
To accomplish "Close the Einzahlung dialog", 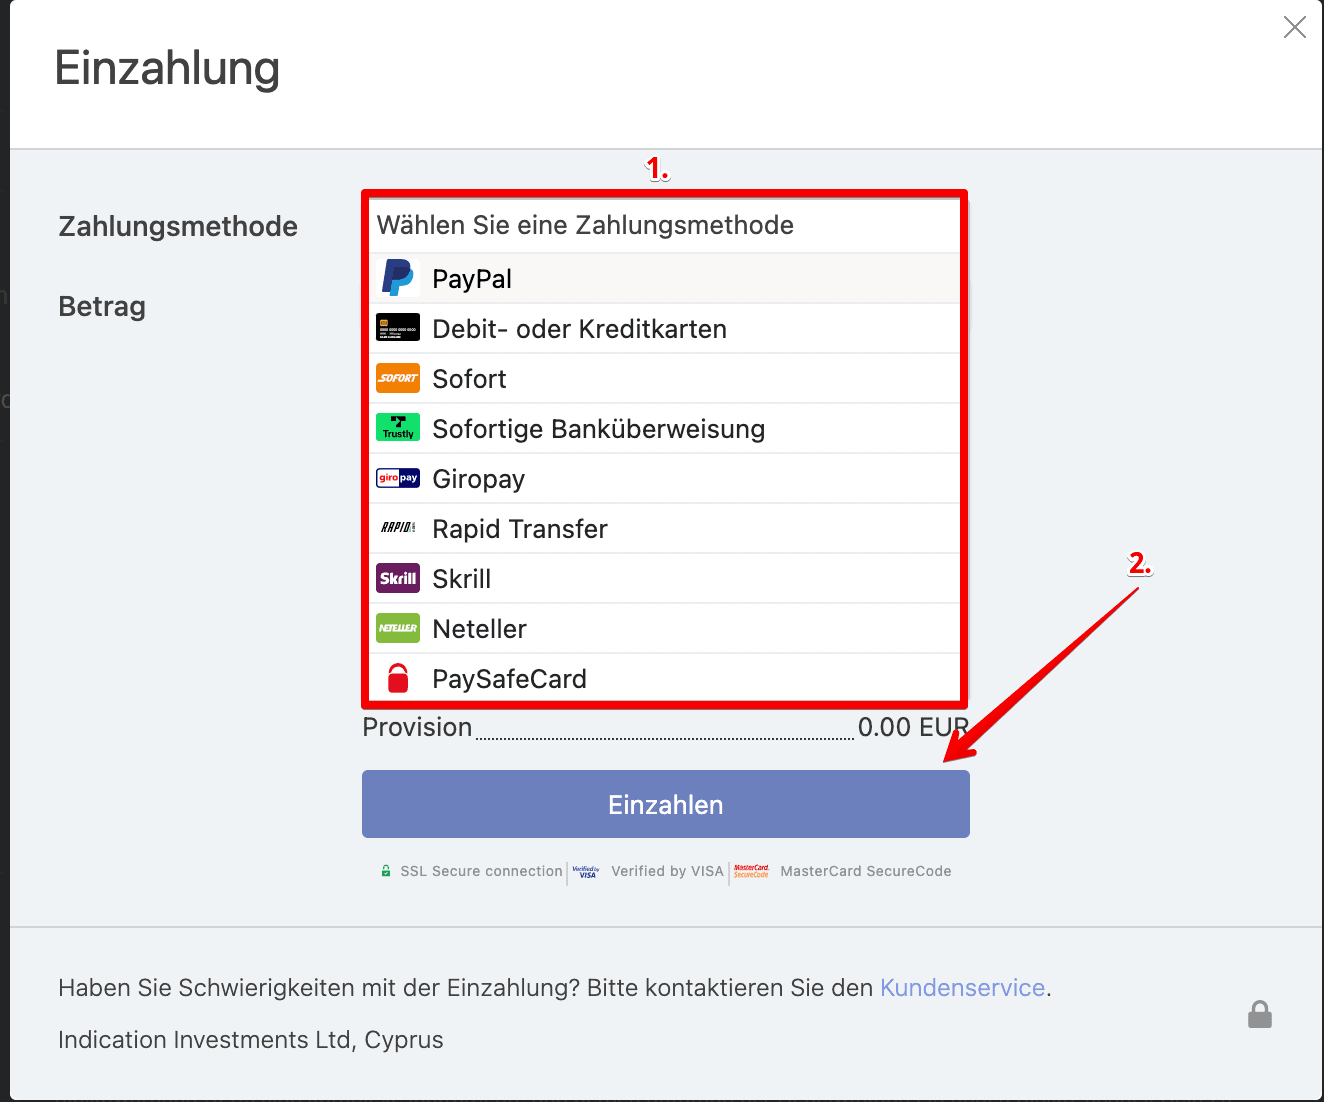I will tap(1294, 27).
